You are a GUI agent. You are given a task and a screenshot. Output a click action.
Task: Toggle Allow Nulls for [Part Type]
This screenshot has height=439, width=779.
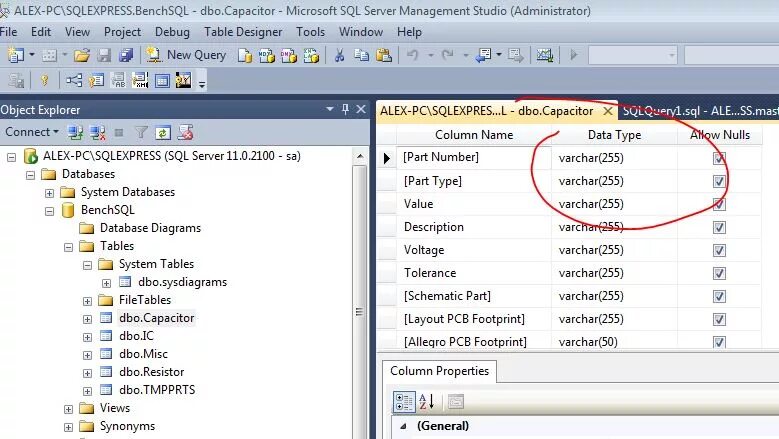click(x=719, y=181)
